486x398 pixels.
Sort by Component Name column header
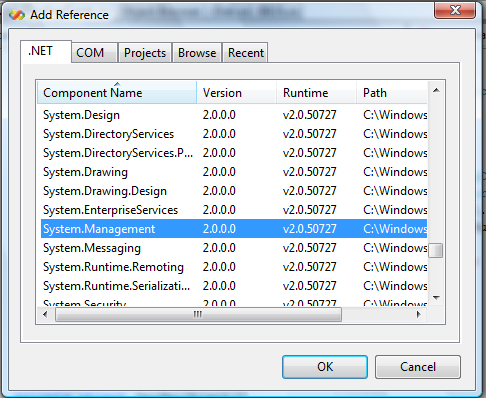click(x=117, y=92)
